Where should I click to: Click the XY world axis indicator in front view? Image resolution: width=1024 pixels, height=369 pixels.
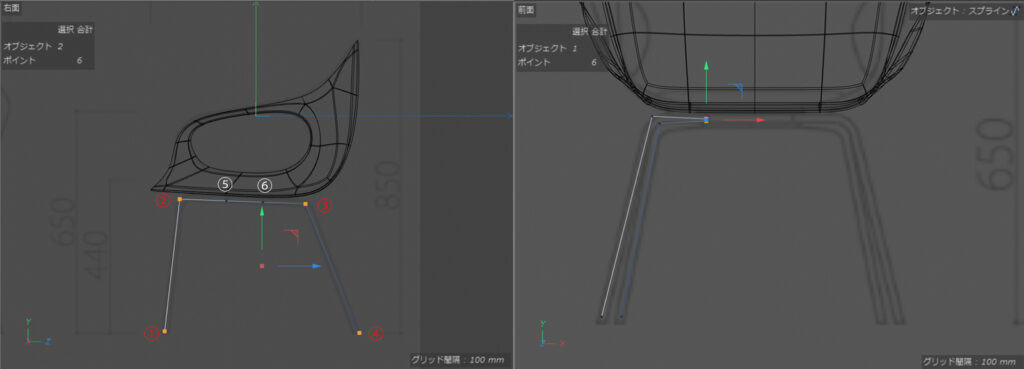tap(552, 334)
